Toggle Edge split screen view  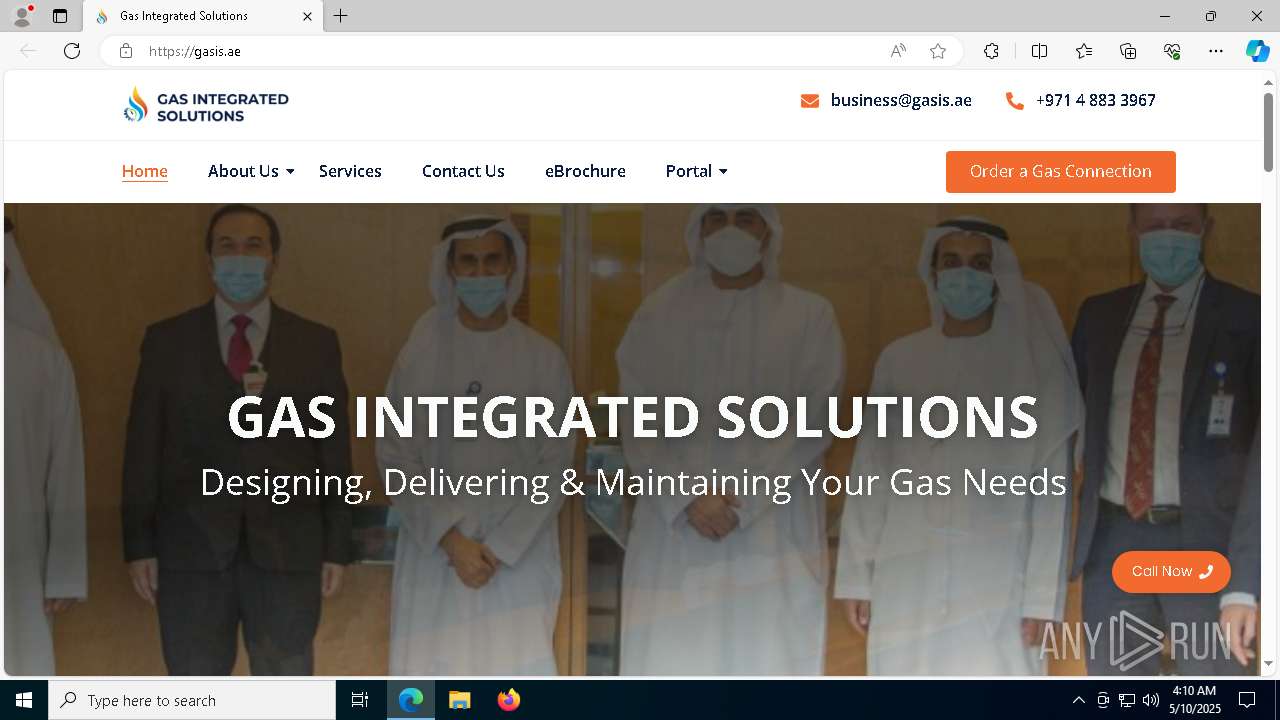point(1039,51)
